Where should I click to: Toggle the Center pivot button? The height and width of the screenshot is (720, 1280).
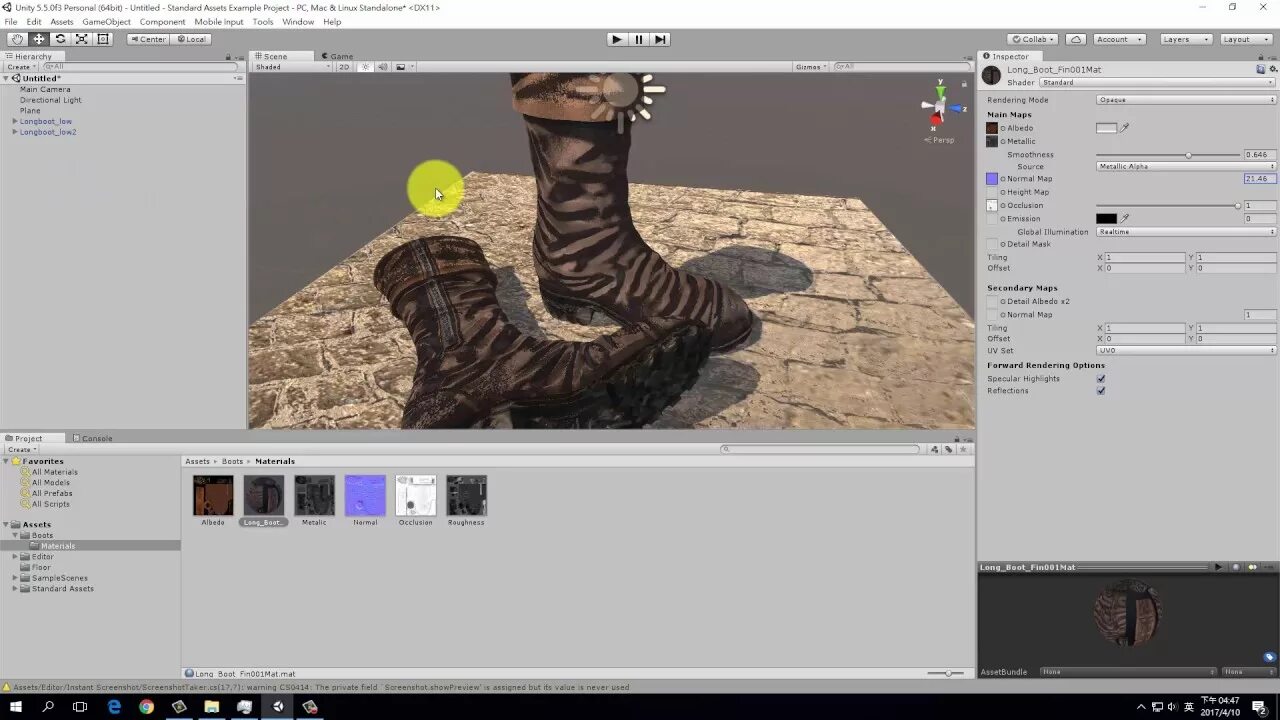point(148,39)
